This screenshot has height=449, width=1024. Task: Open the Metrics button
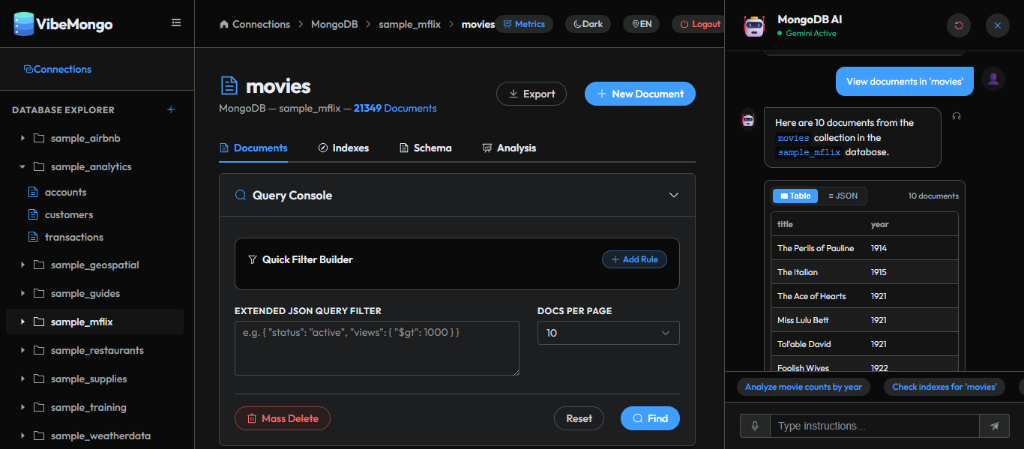coord(524,24)
